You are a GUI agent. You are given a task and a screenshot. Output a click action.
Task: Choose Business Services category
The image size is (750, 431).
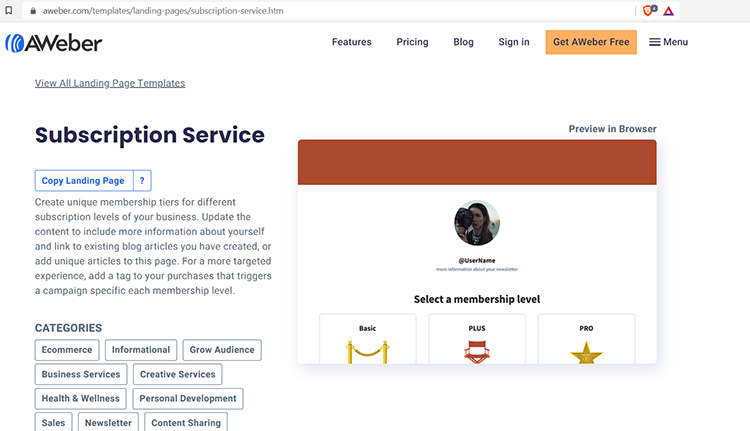pyautogui.click(x=81, y=374)
